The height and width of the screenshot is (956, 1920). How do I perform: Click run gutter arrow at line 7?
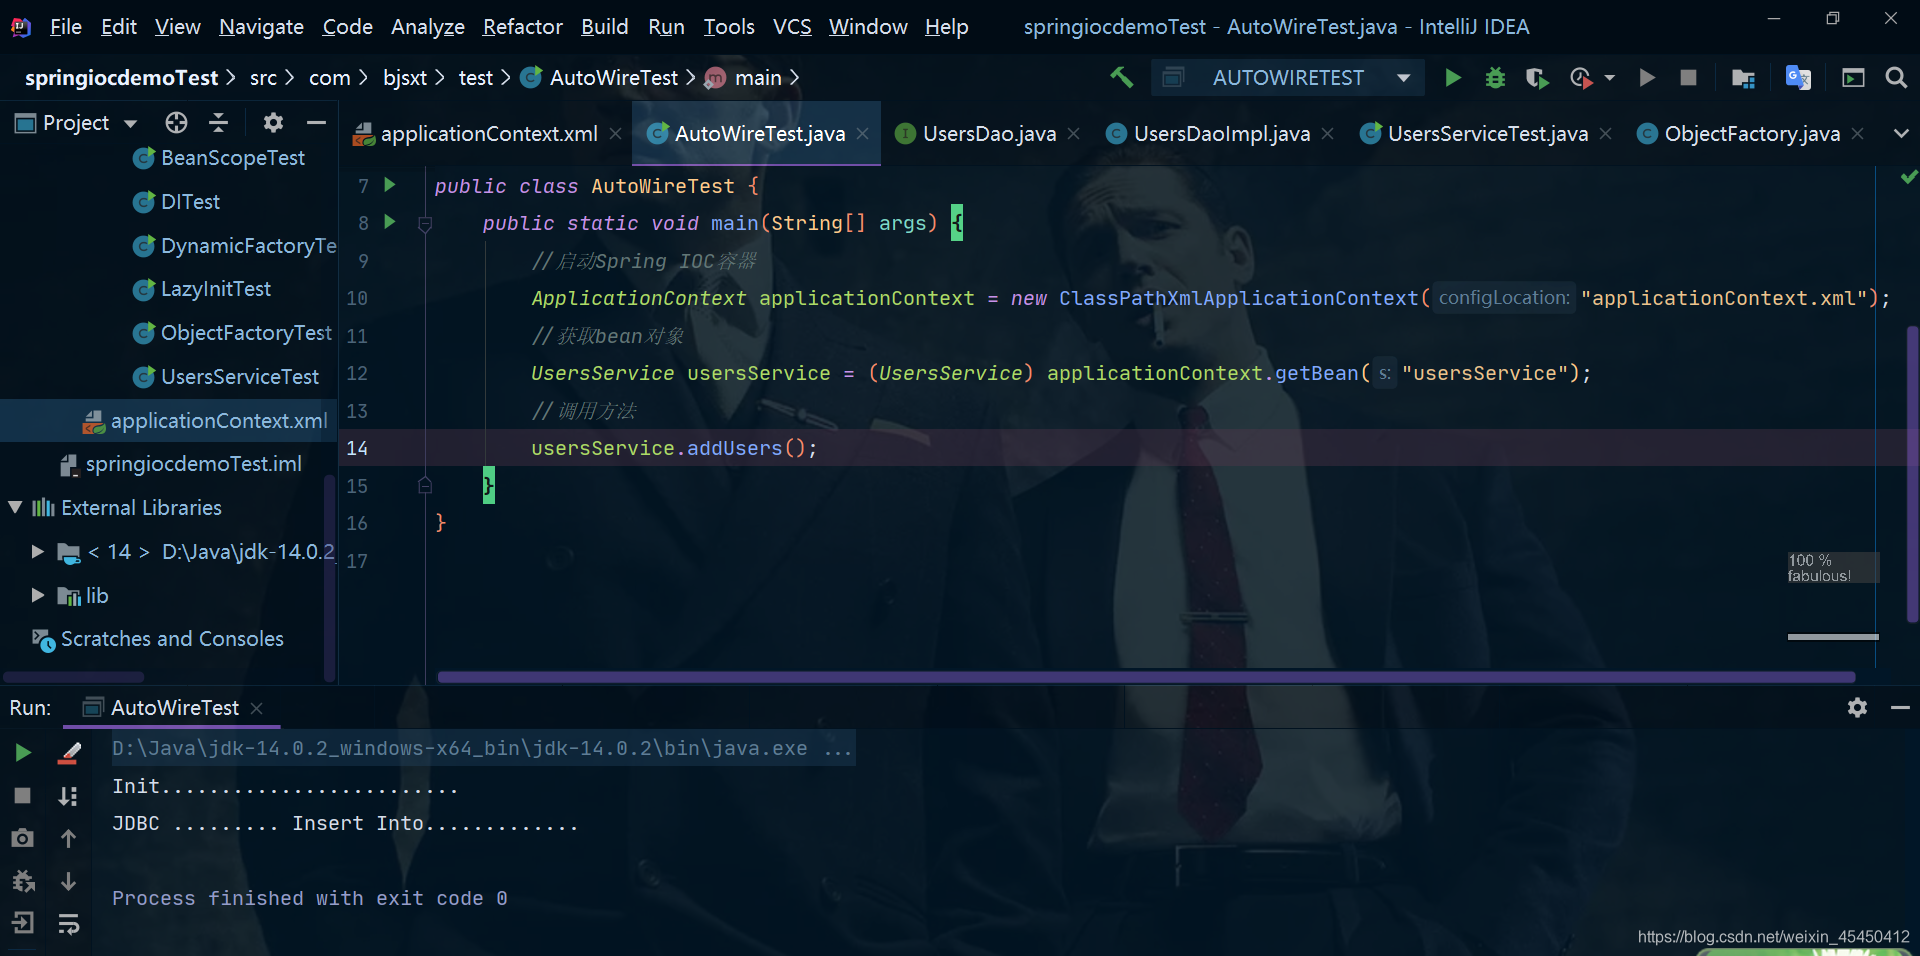[x=390, y=185]
